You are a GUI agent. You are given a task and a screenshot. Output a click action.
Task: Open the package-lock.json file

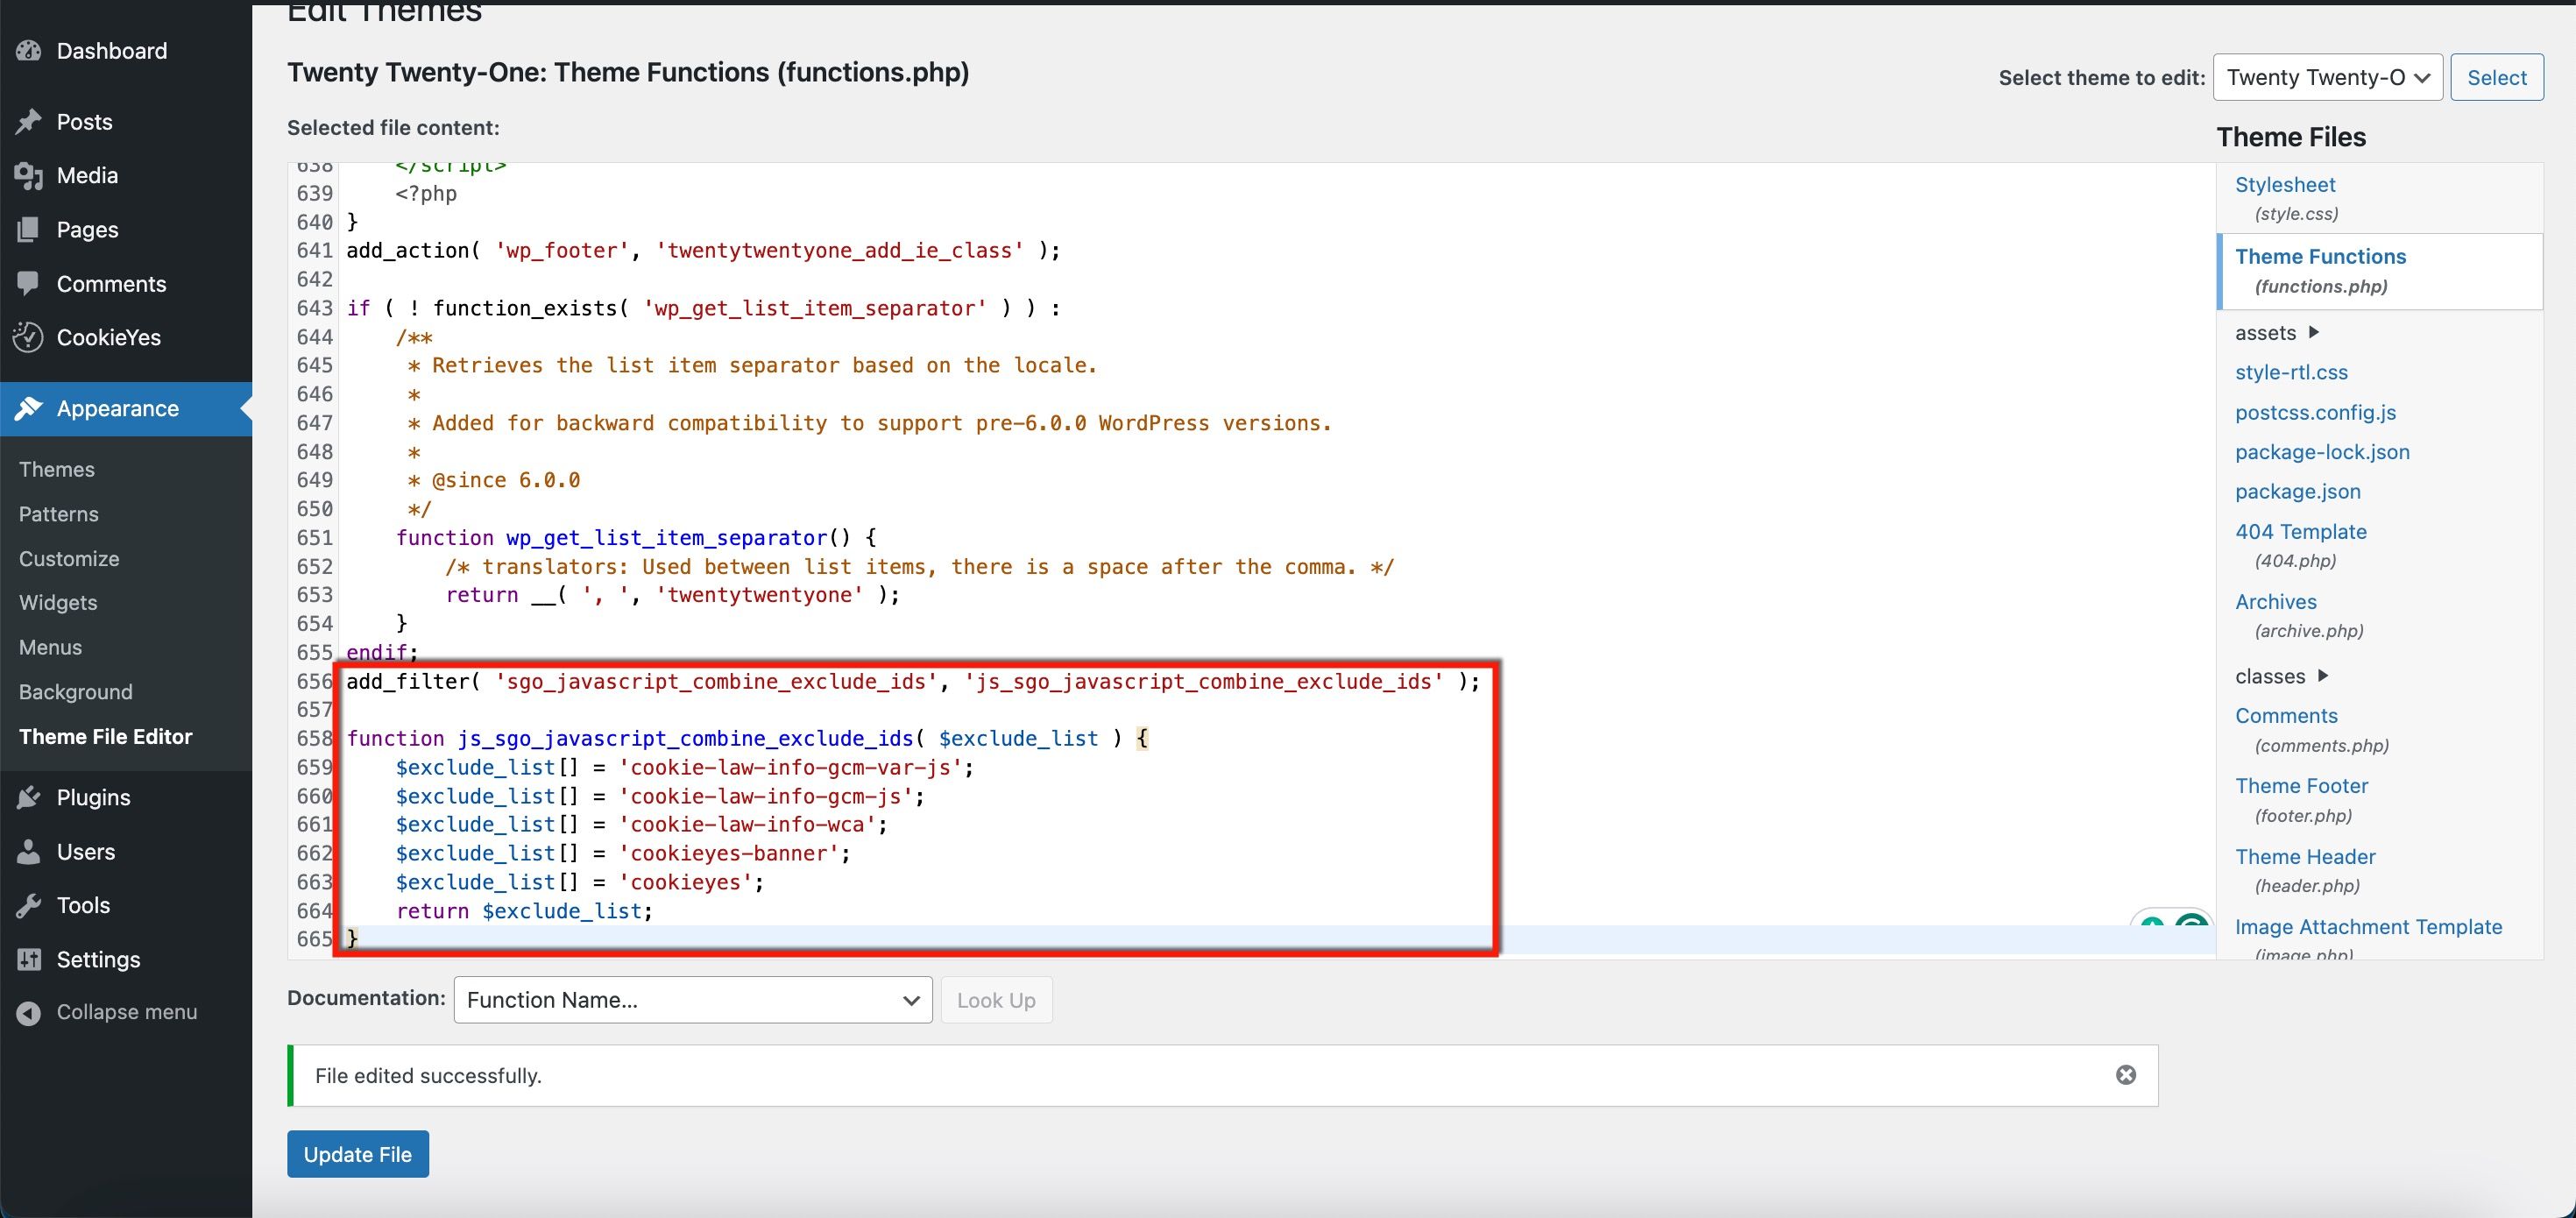[2322, 452]
